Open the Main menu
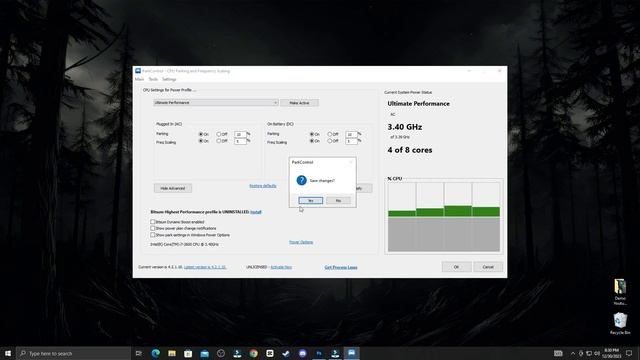The image size is (640, 360). tap(139, 79)
